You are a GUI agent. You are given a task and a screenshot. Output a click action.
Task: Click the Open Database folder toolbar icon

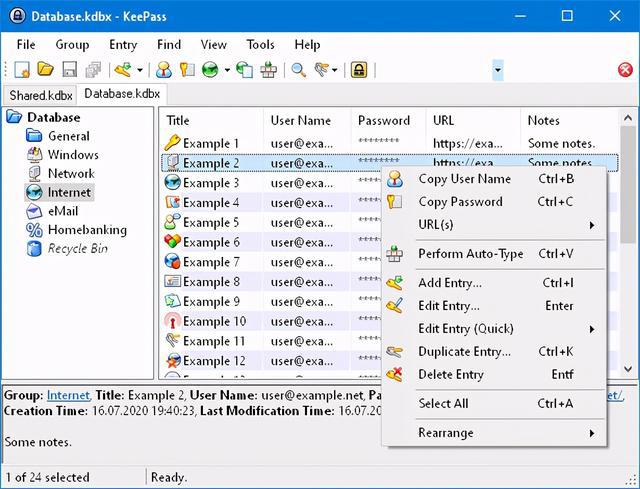(x=45, y=69)
